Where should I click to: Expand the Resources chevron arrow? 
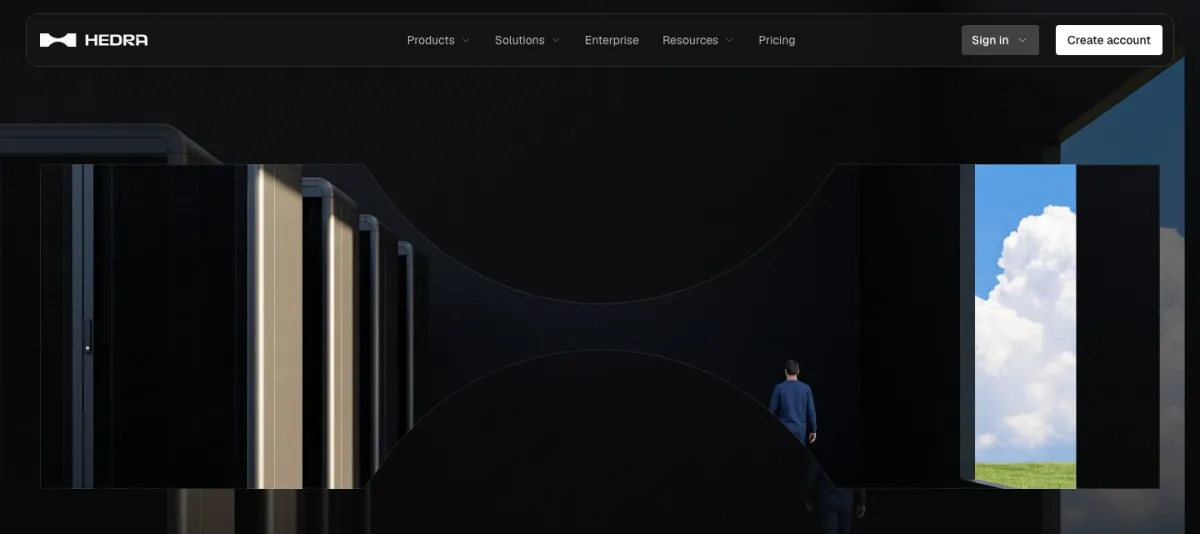pos(729,40)
